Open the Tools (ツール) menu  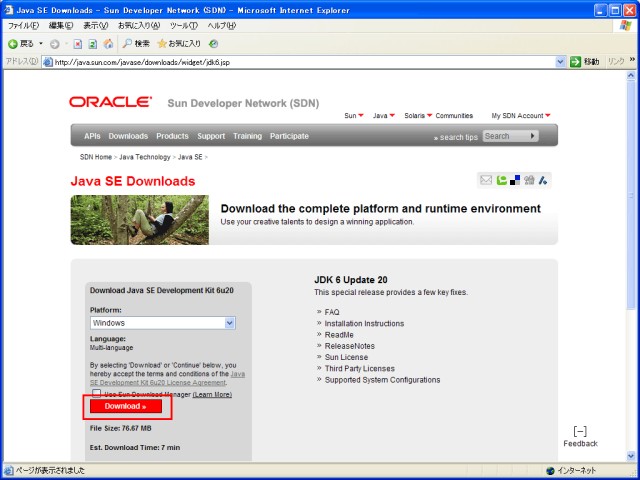point(184,26)
